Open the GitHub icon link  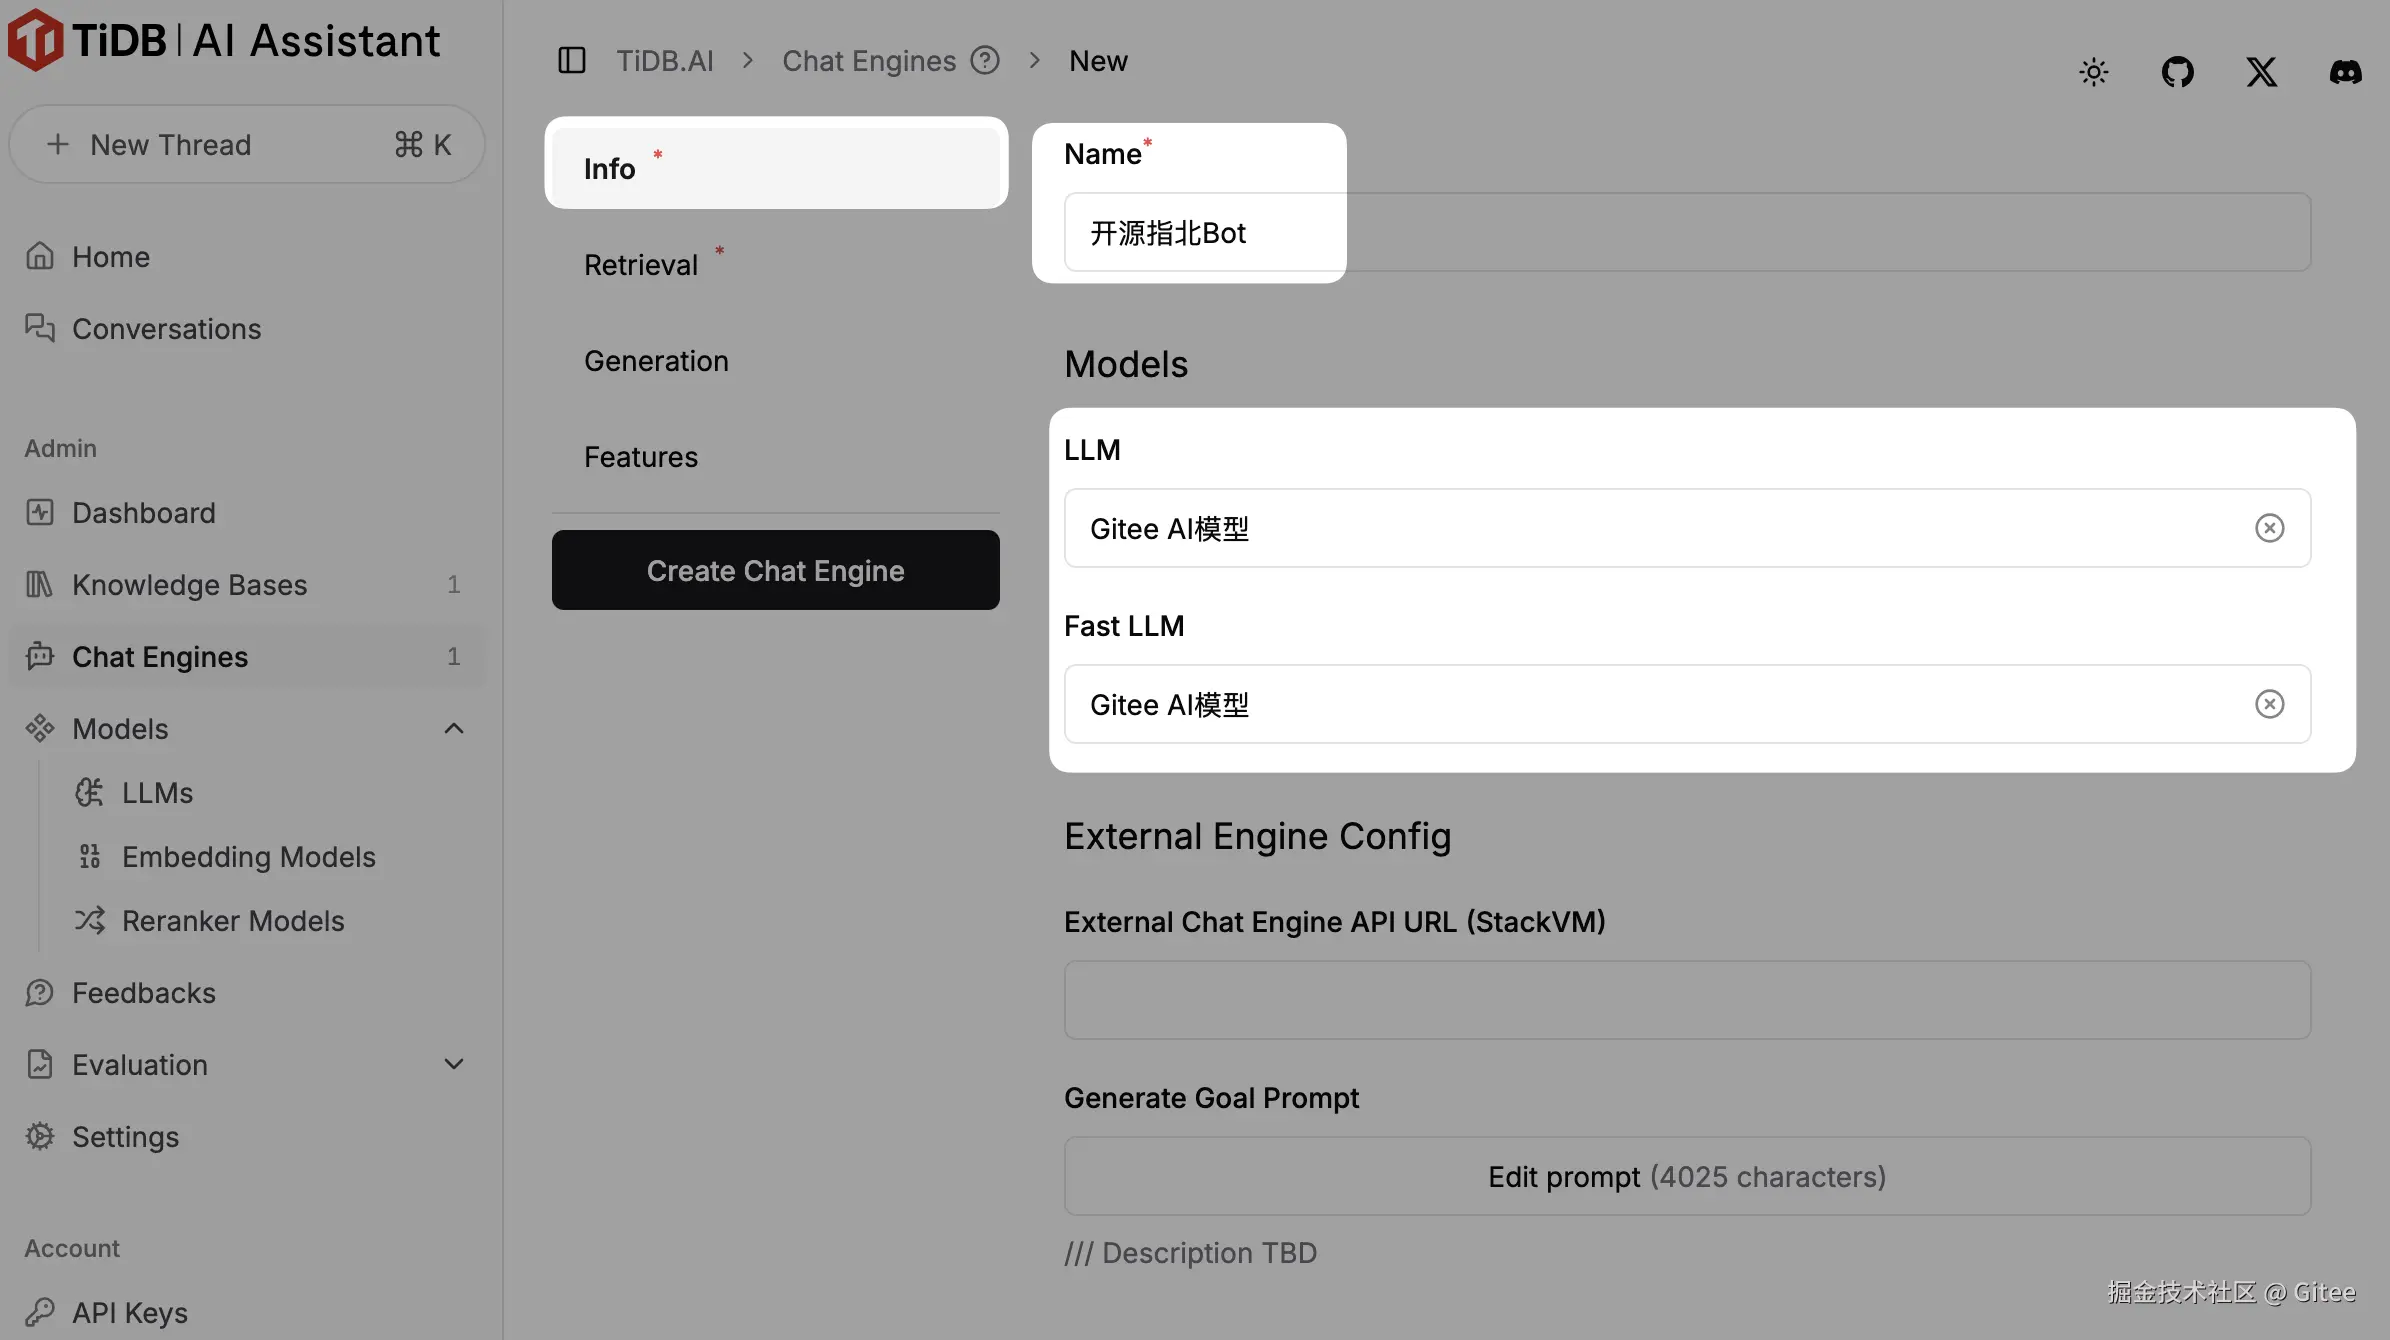pyautogui.click(x=2177, y=72)
